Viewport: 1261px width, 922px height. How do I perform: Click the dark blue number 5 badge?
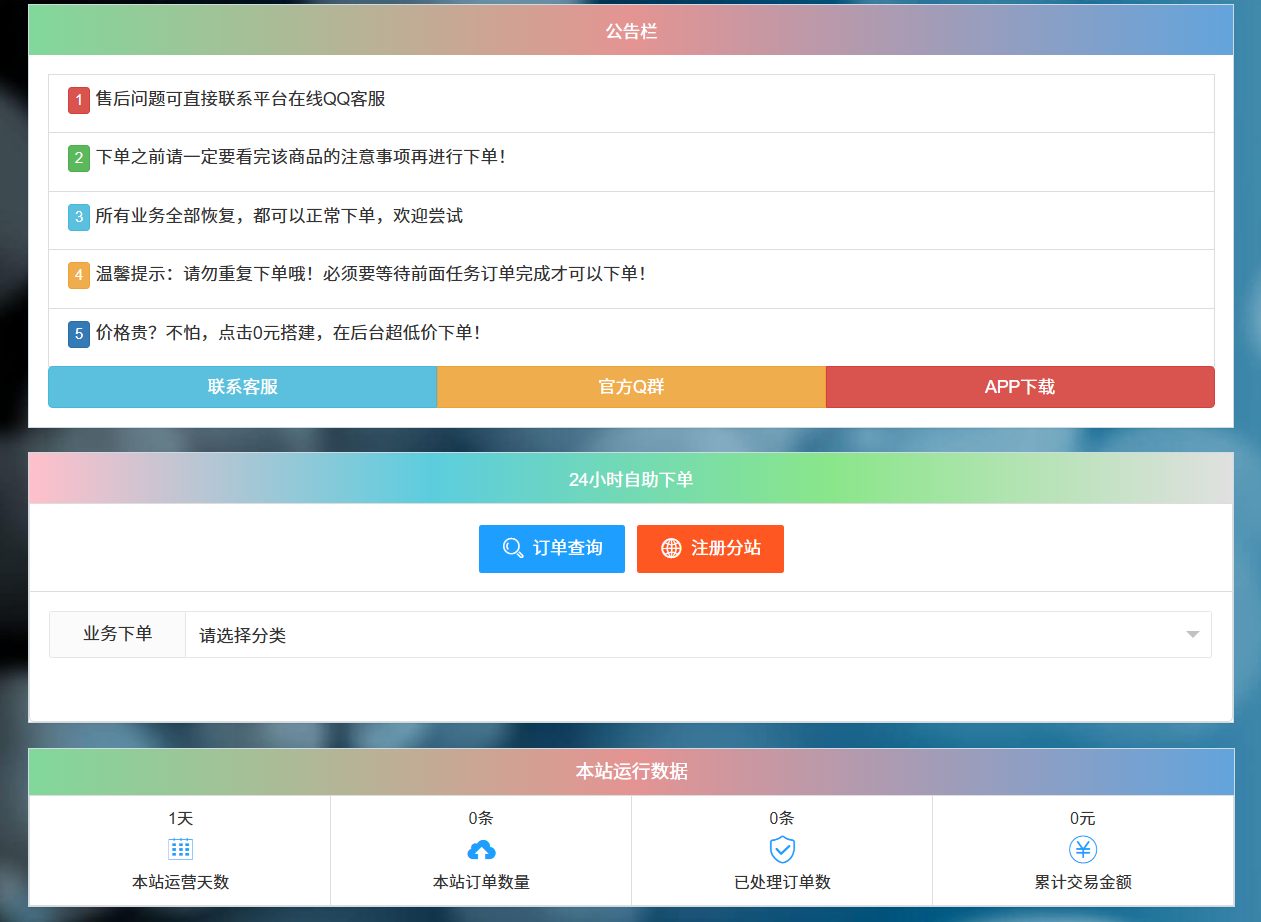point(79,334)
